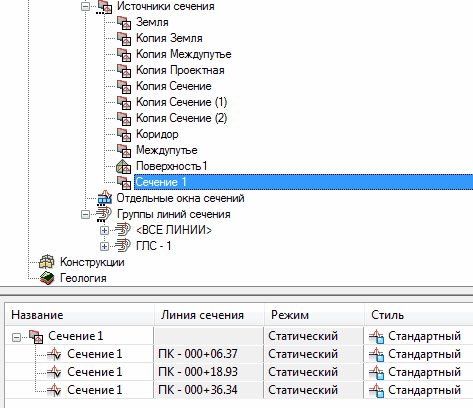
Task: Click the Коридор section source icon
Action: tap(124, 134)
